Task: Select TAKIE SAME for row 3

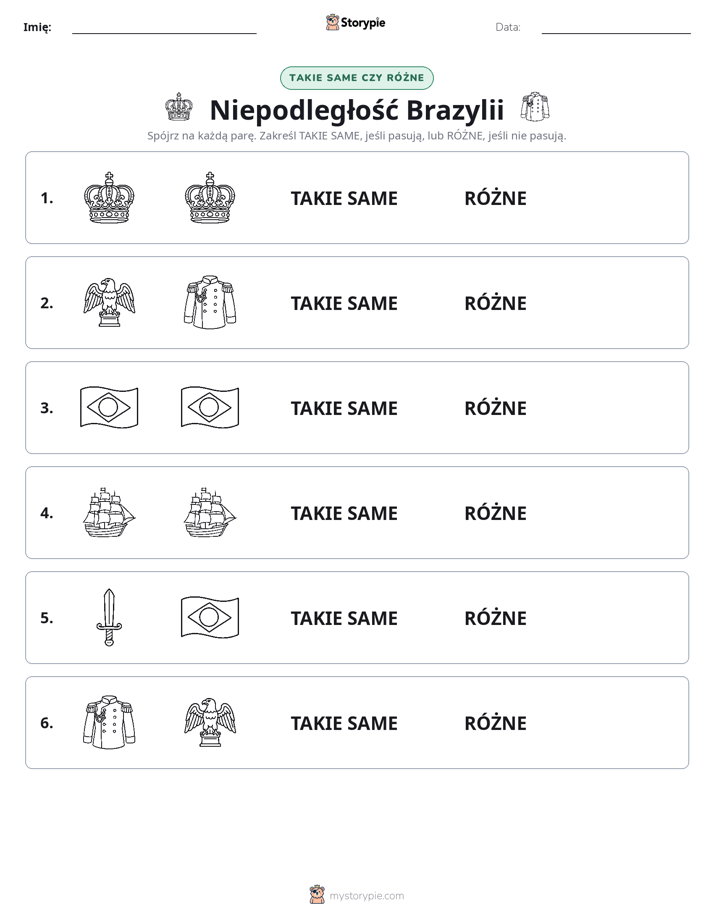Action: [344, 408]
